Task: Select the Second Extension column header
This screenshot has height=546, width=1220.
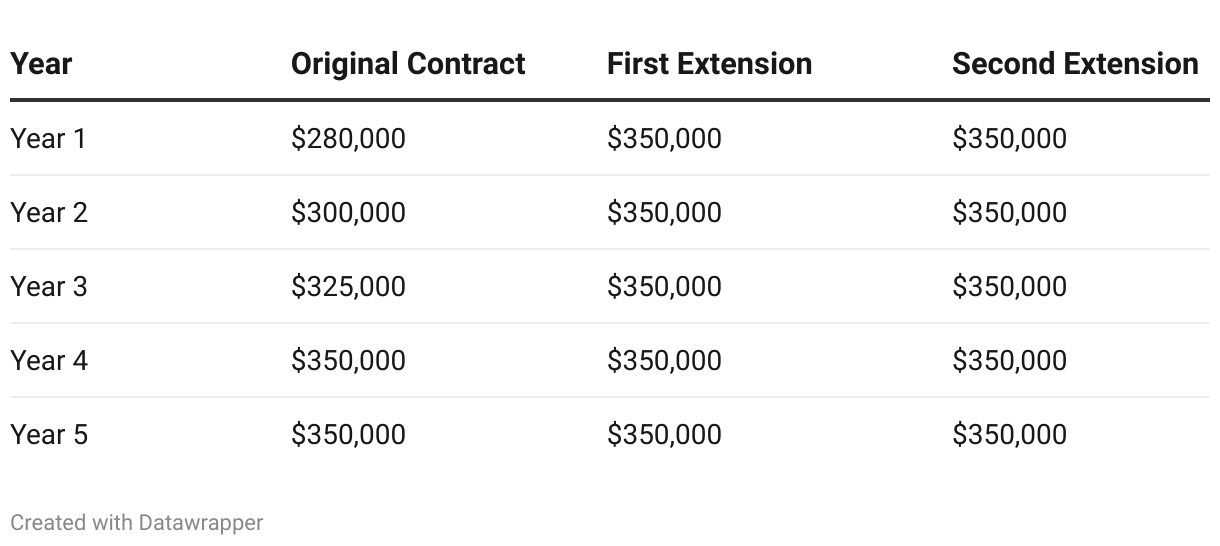Action: [x=1075, y=64]
